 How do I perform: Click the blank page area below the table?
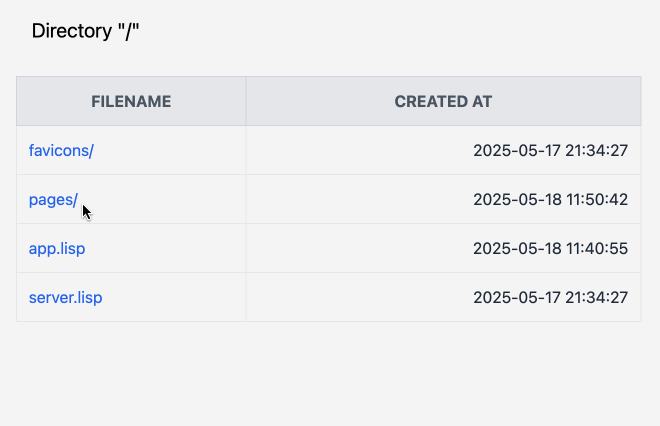tap(330, 375)
